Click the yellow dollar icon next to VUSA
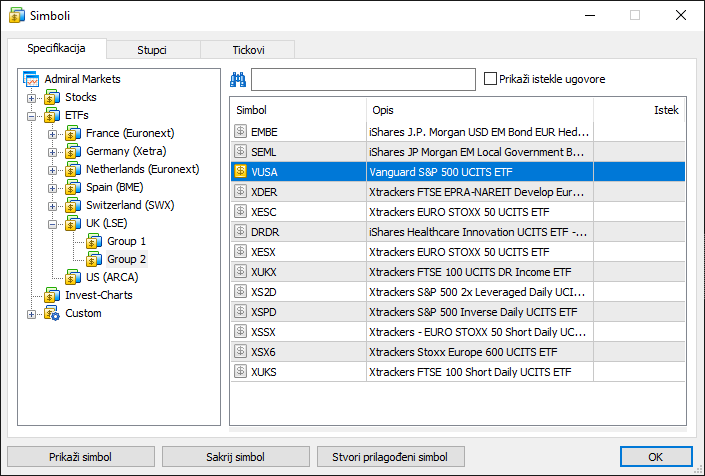The width and height of the screenshot is (705, 476). point(241,171)
